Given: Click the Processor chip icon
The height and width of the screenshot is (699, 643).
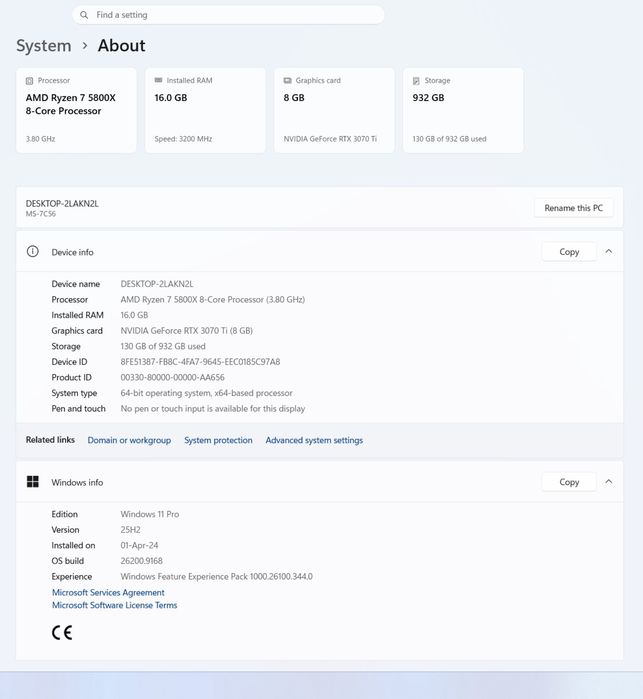Looking at the screenshot, I should click(29, 81).
